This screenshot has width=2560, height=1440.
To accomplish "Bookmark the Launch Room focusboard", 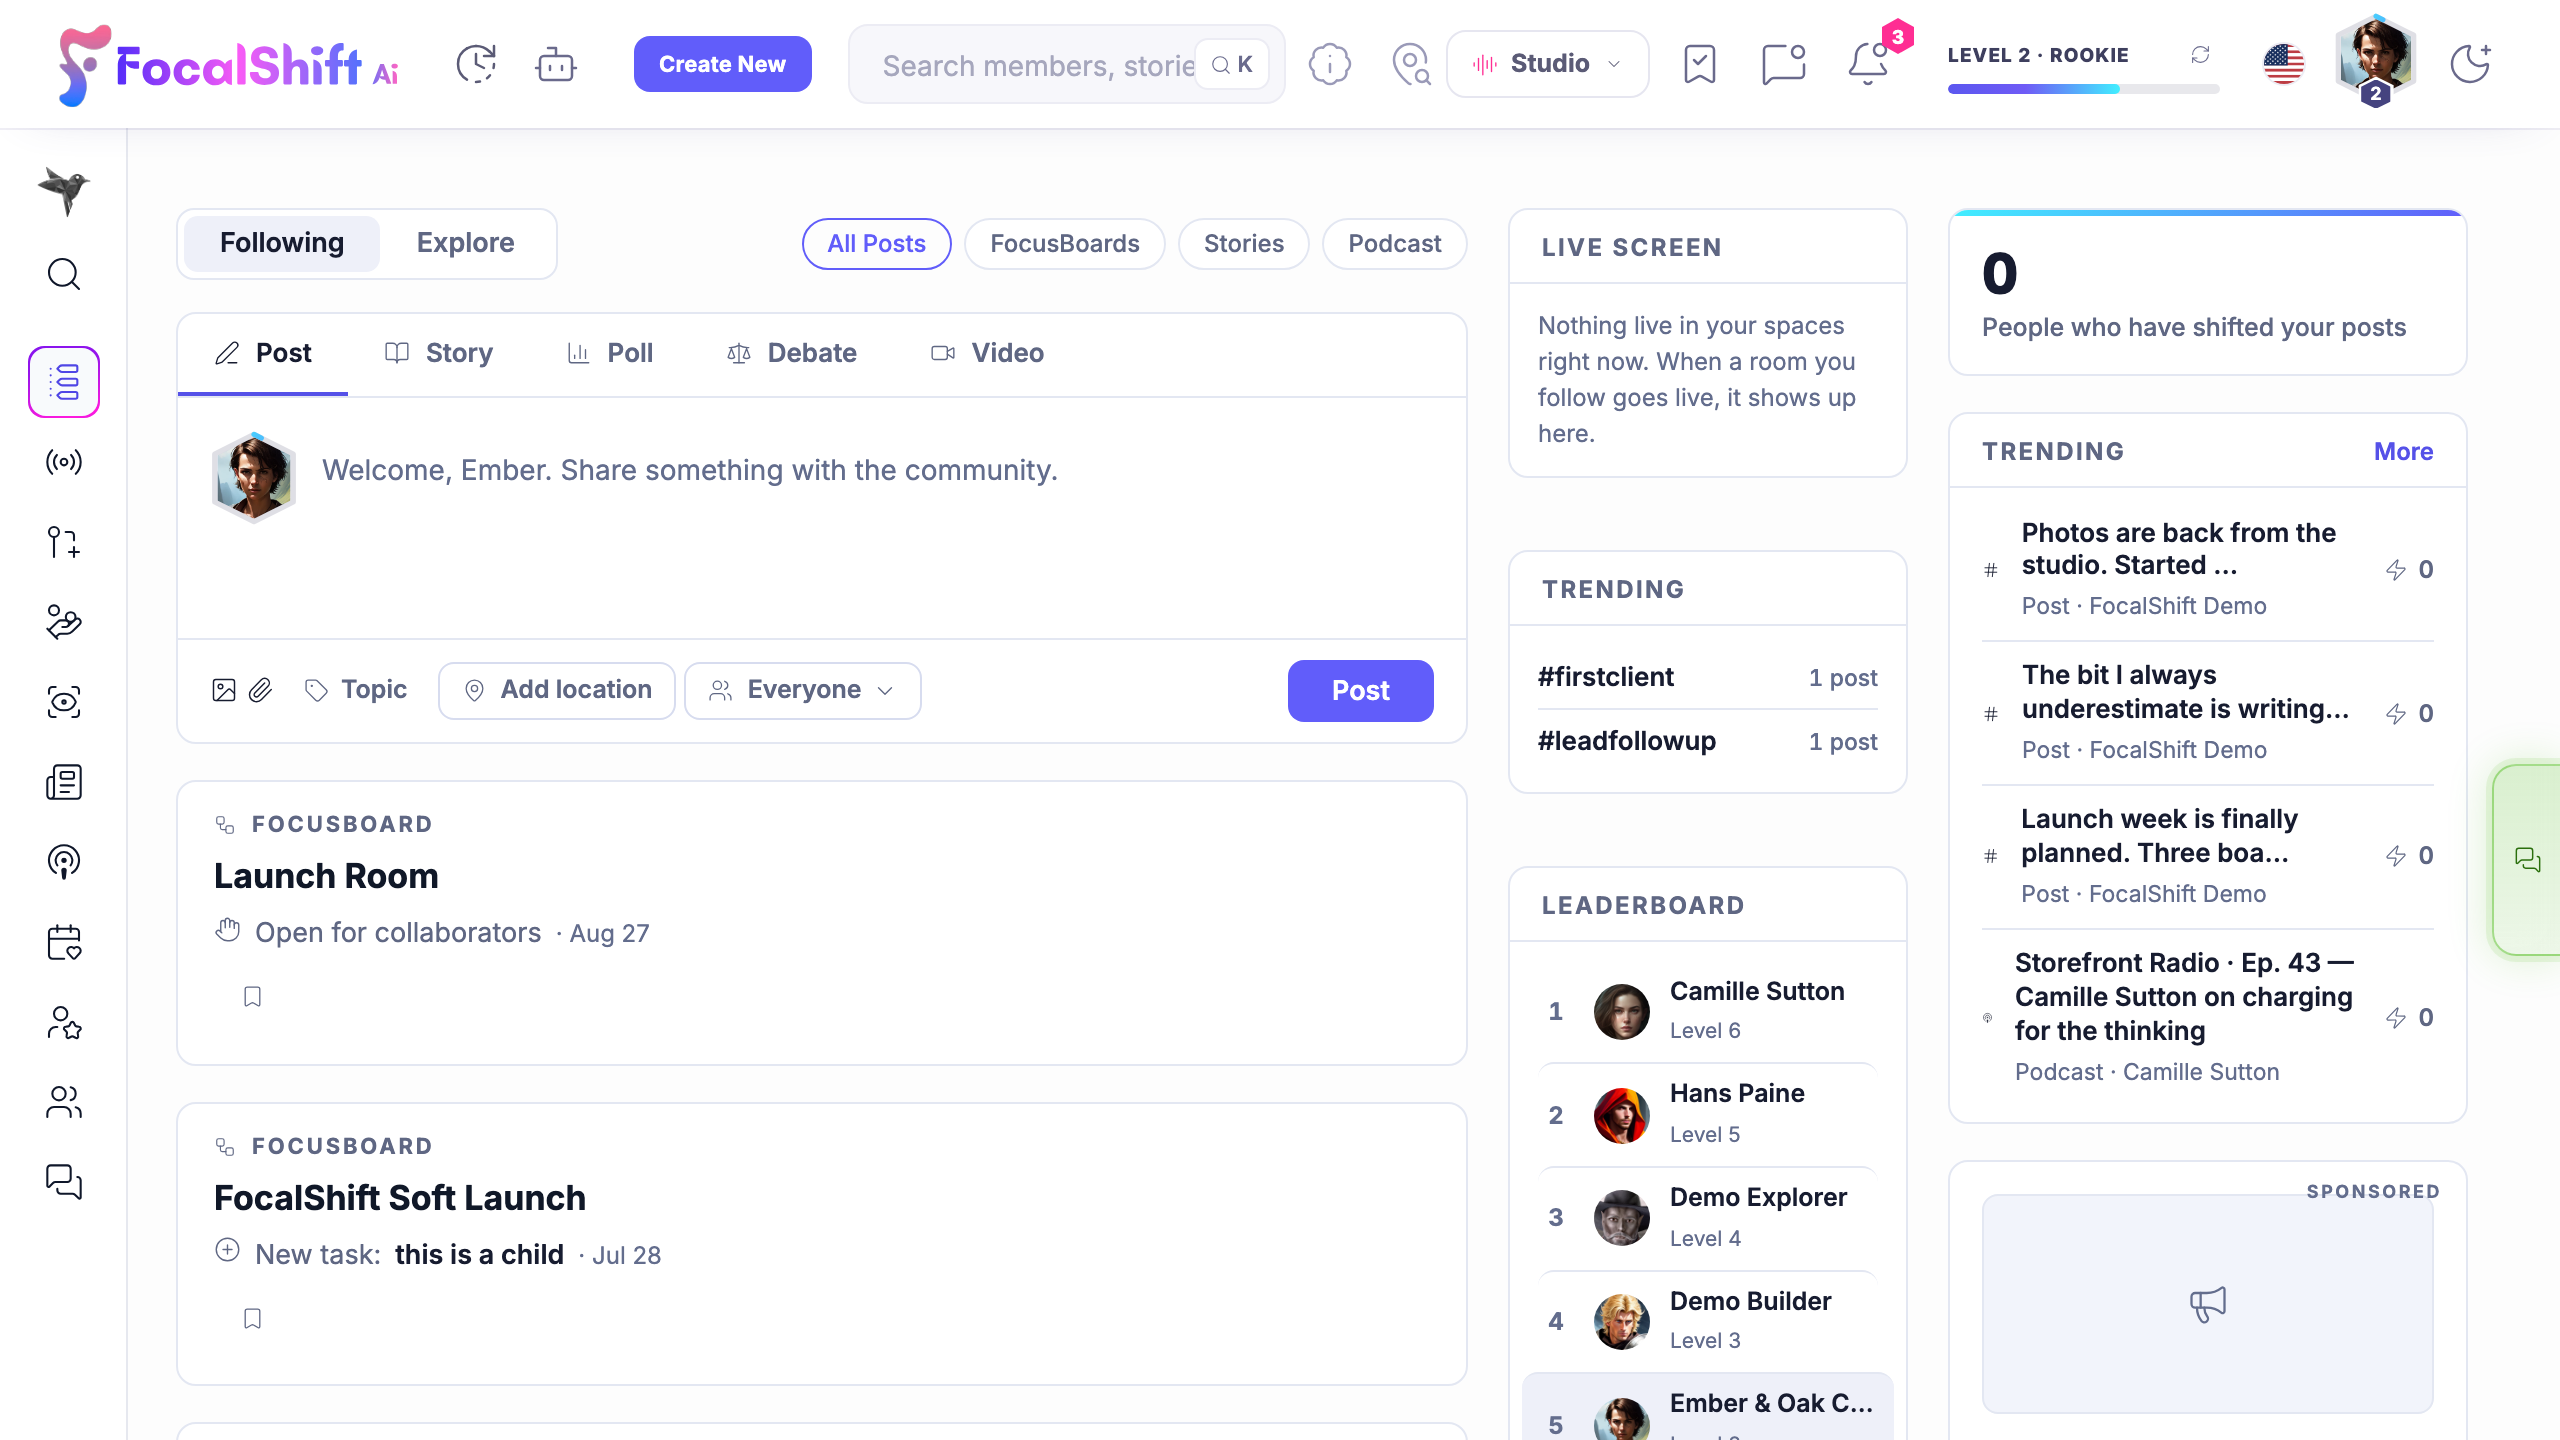I will 252,997.
